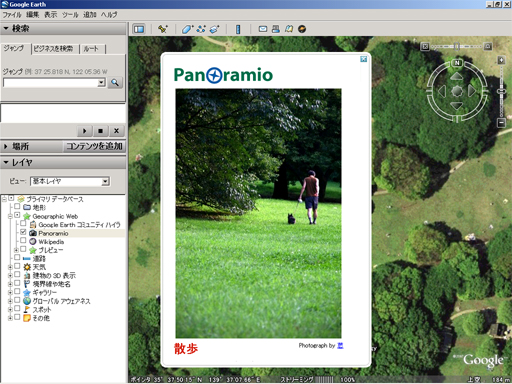Stop the tour playback
512x384 pixels.
click(x=100, y=131)
